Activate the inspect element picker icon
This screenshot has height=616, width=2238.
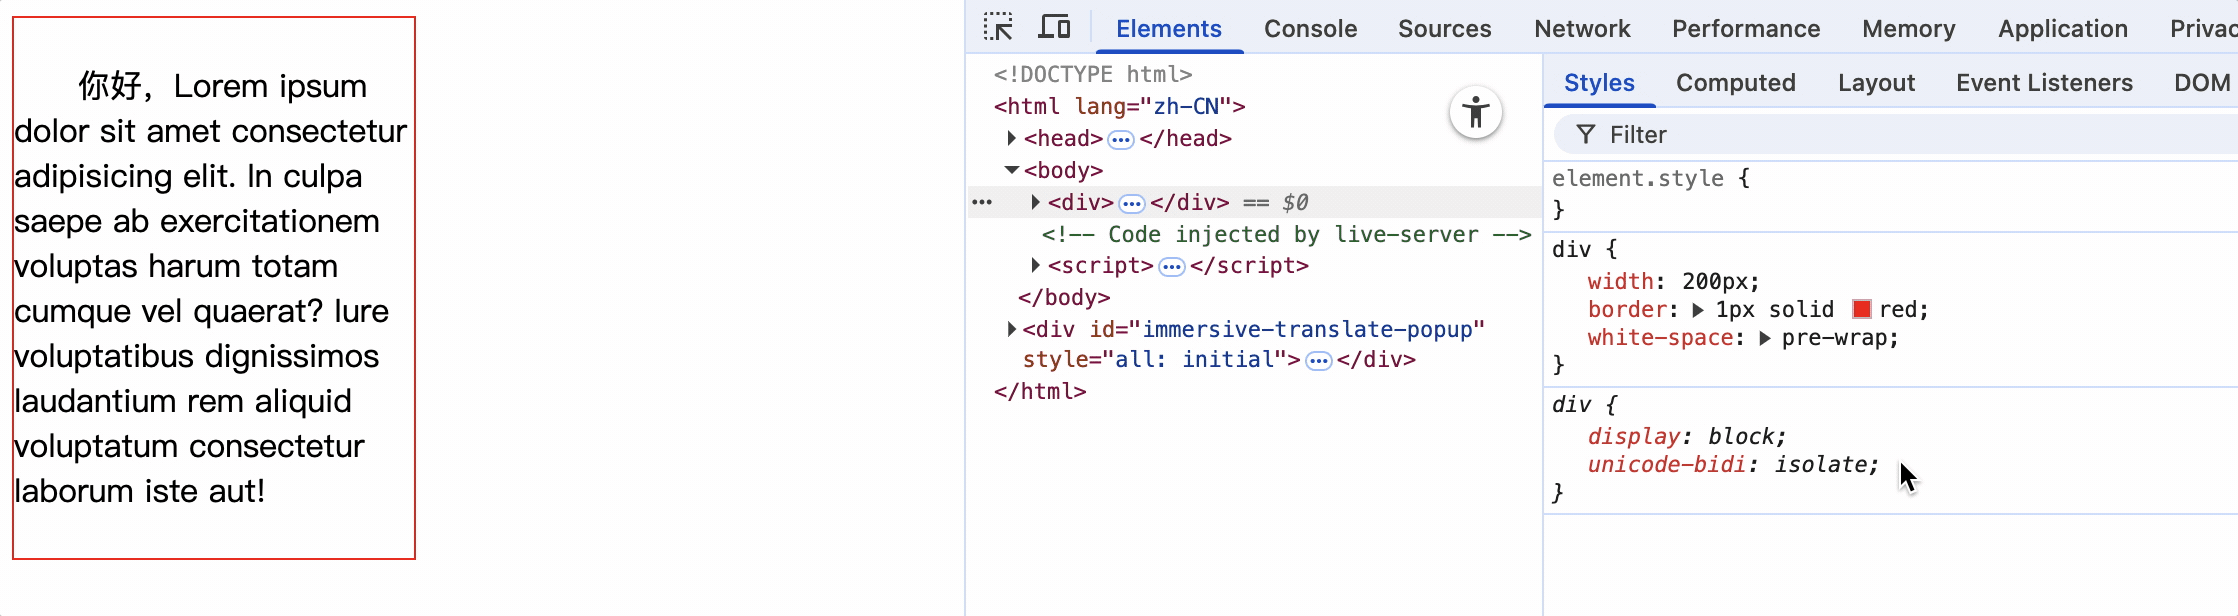[x=998, y=27]
